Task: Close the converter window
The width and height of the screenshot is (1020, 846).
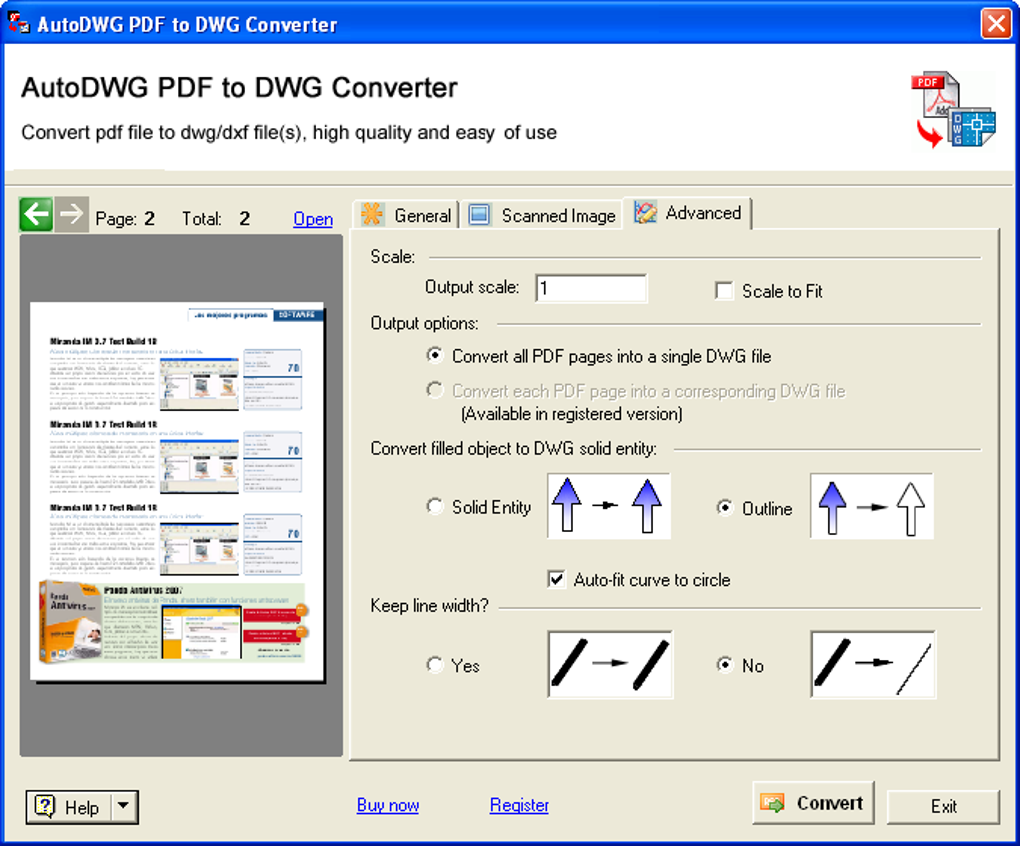Action: pos(996,24)
